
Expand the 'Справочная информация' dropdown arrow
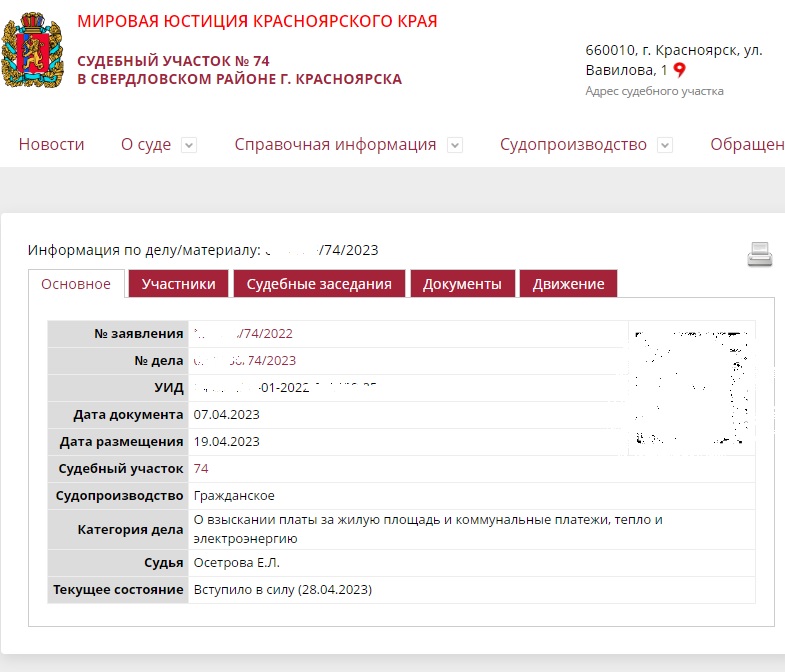click(455, 145)
